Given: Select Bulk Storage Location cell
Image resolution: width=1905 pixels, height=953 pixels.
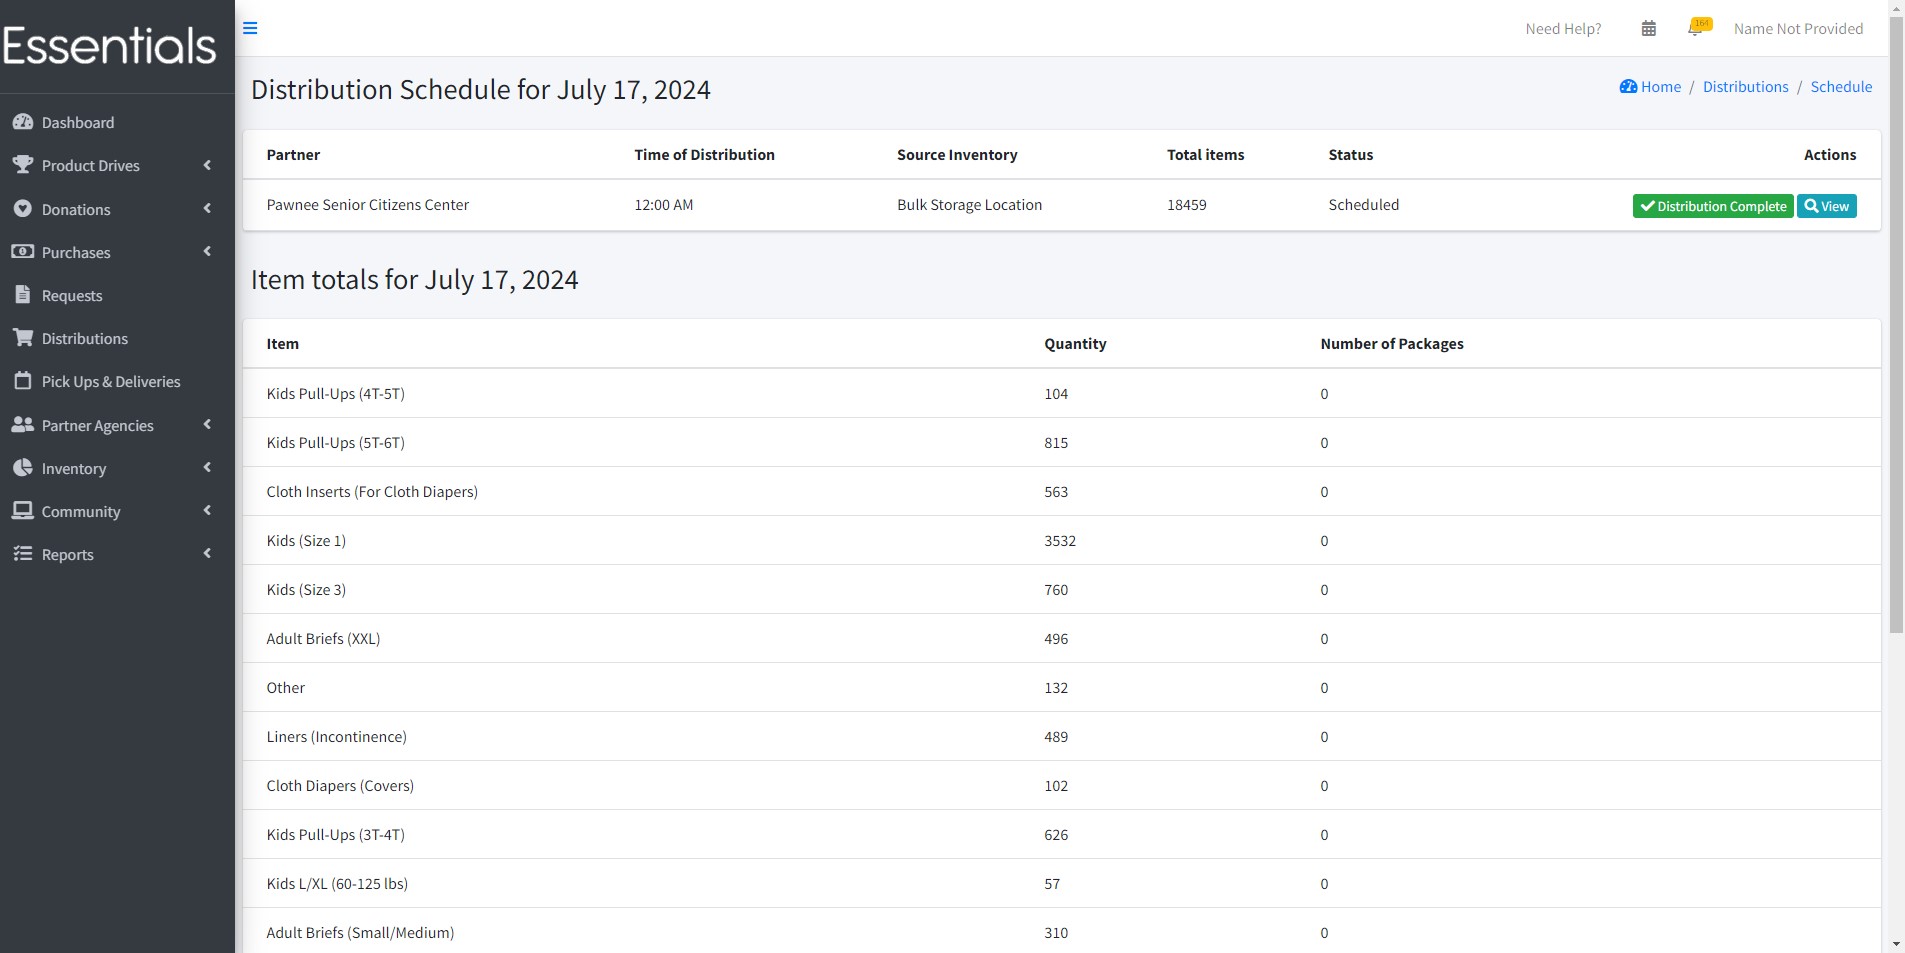Looking at the screenshot, I should point(969,205).
